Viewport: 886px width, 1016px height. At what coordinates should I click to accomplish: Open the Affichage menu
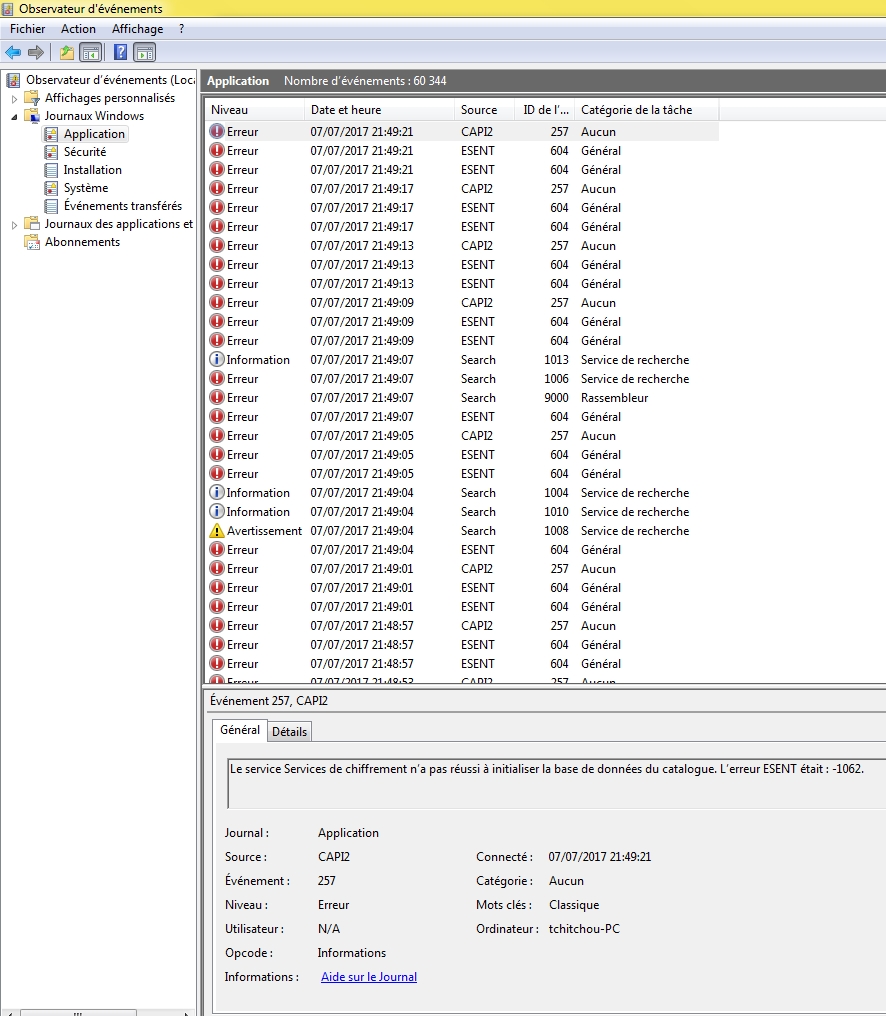pos(137,29)
